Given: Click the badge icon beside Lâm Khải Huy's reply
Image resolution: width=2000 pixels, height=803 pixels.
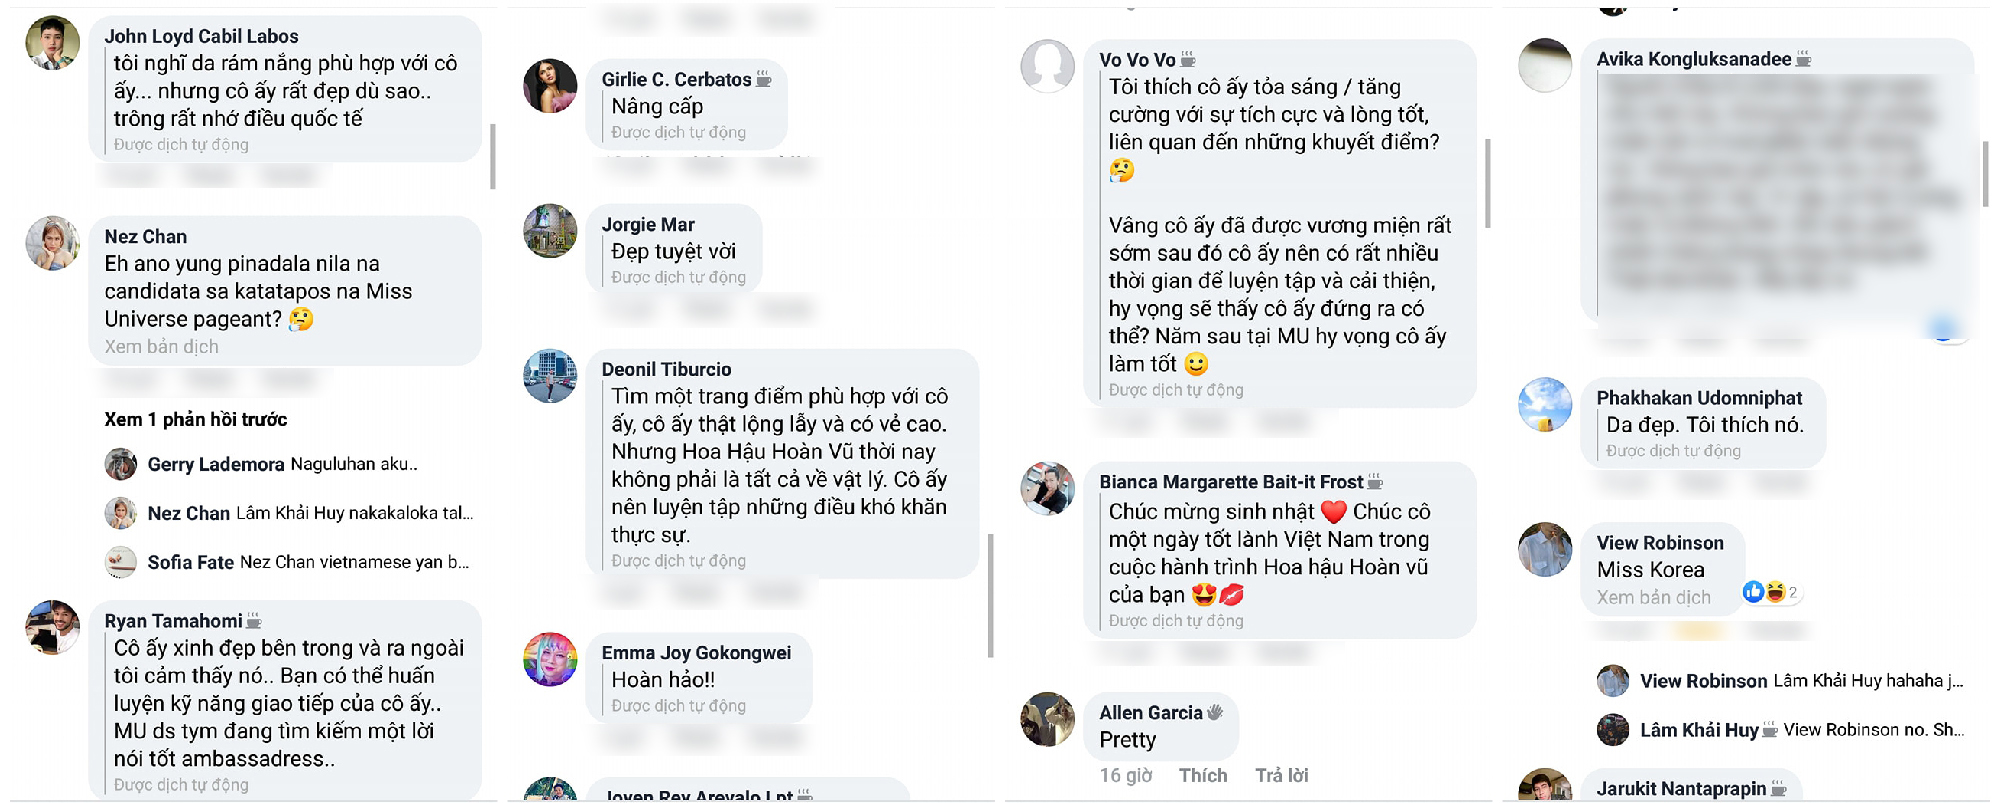Looking at the screenshot, I should [1770, 730].
